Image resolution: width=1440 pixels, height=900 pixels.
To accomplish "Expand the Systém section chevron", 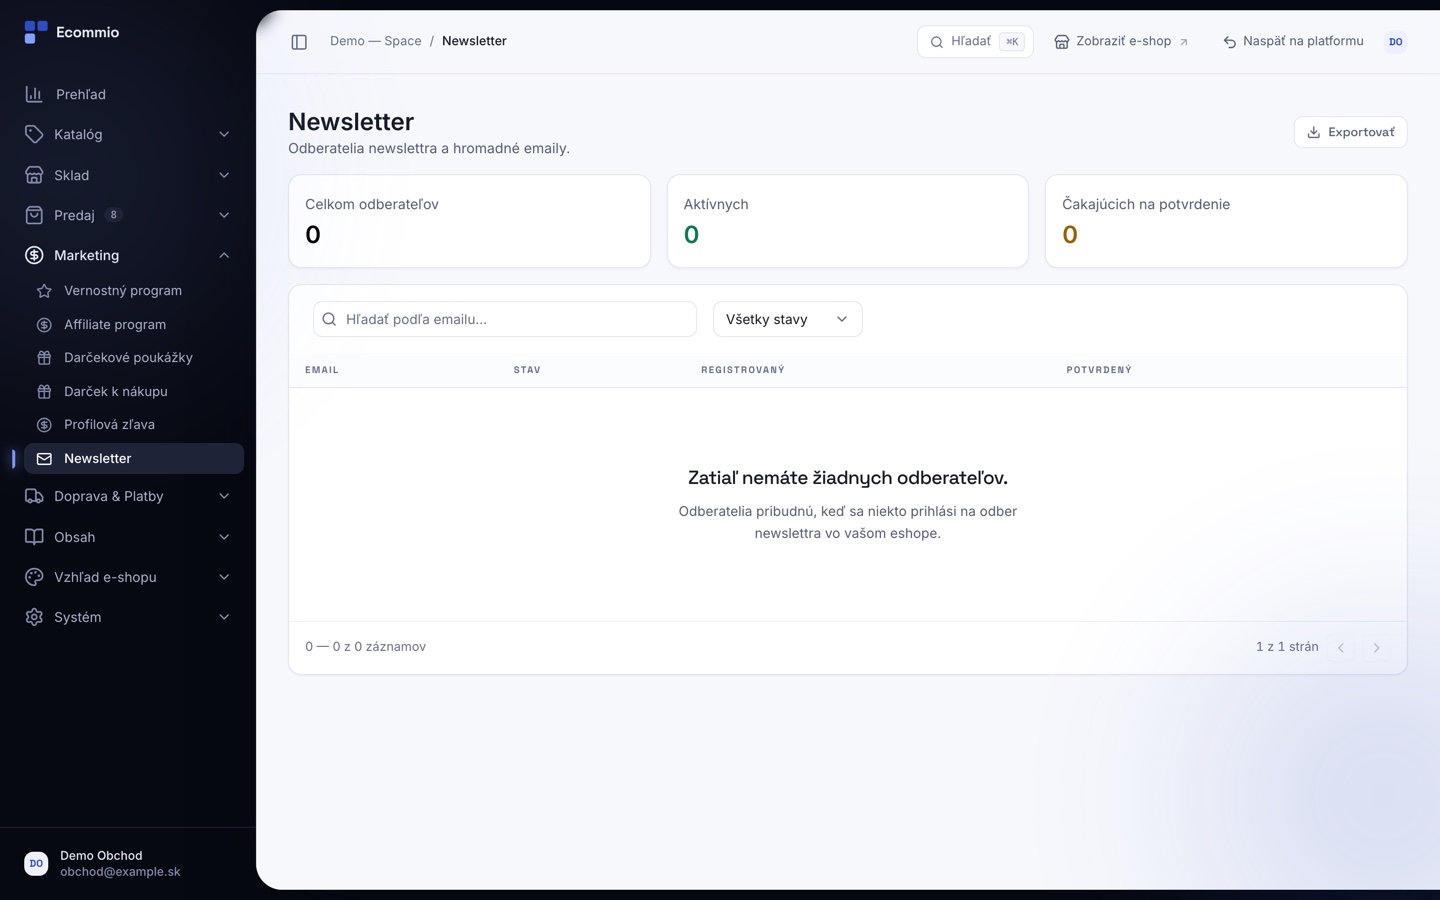I will tap(224, 617).
